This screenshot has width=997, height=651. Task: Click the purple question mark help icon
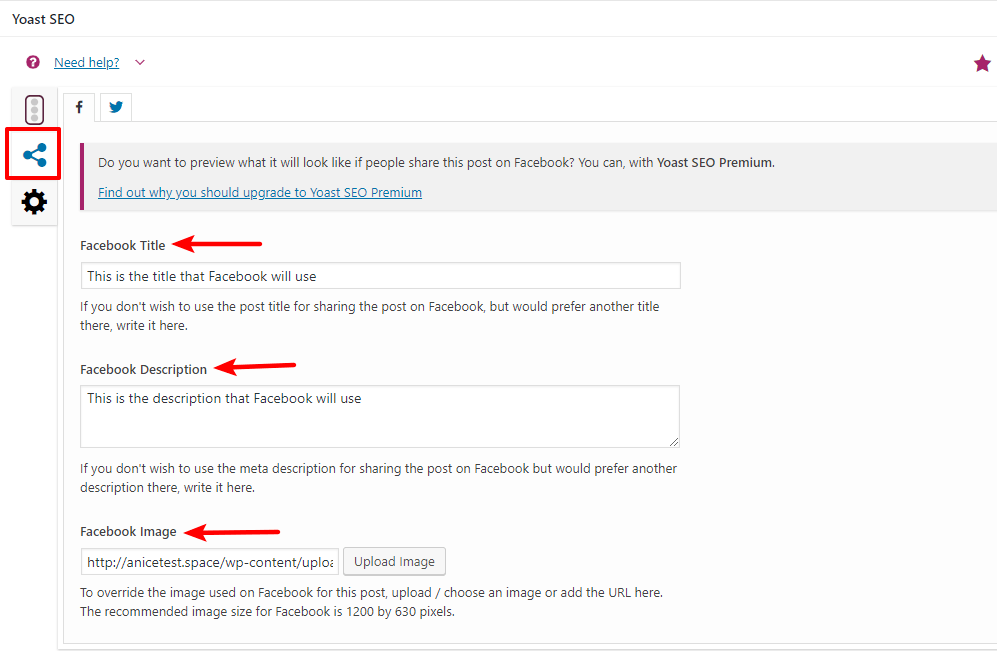point(32,62)
